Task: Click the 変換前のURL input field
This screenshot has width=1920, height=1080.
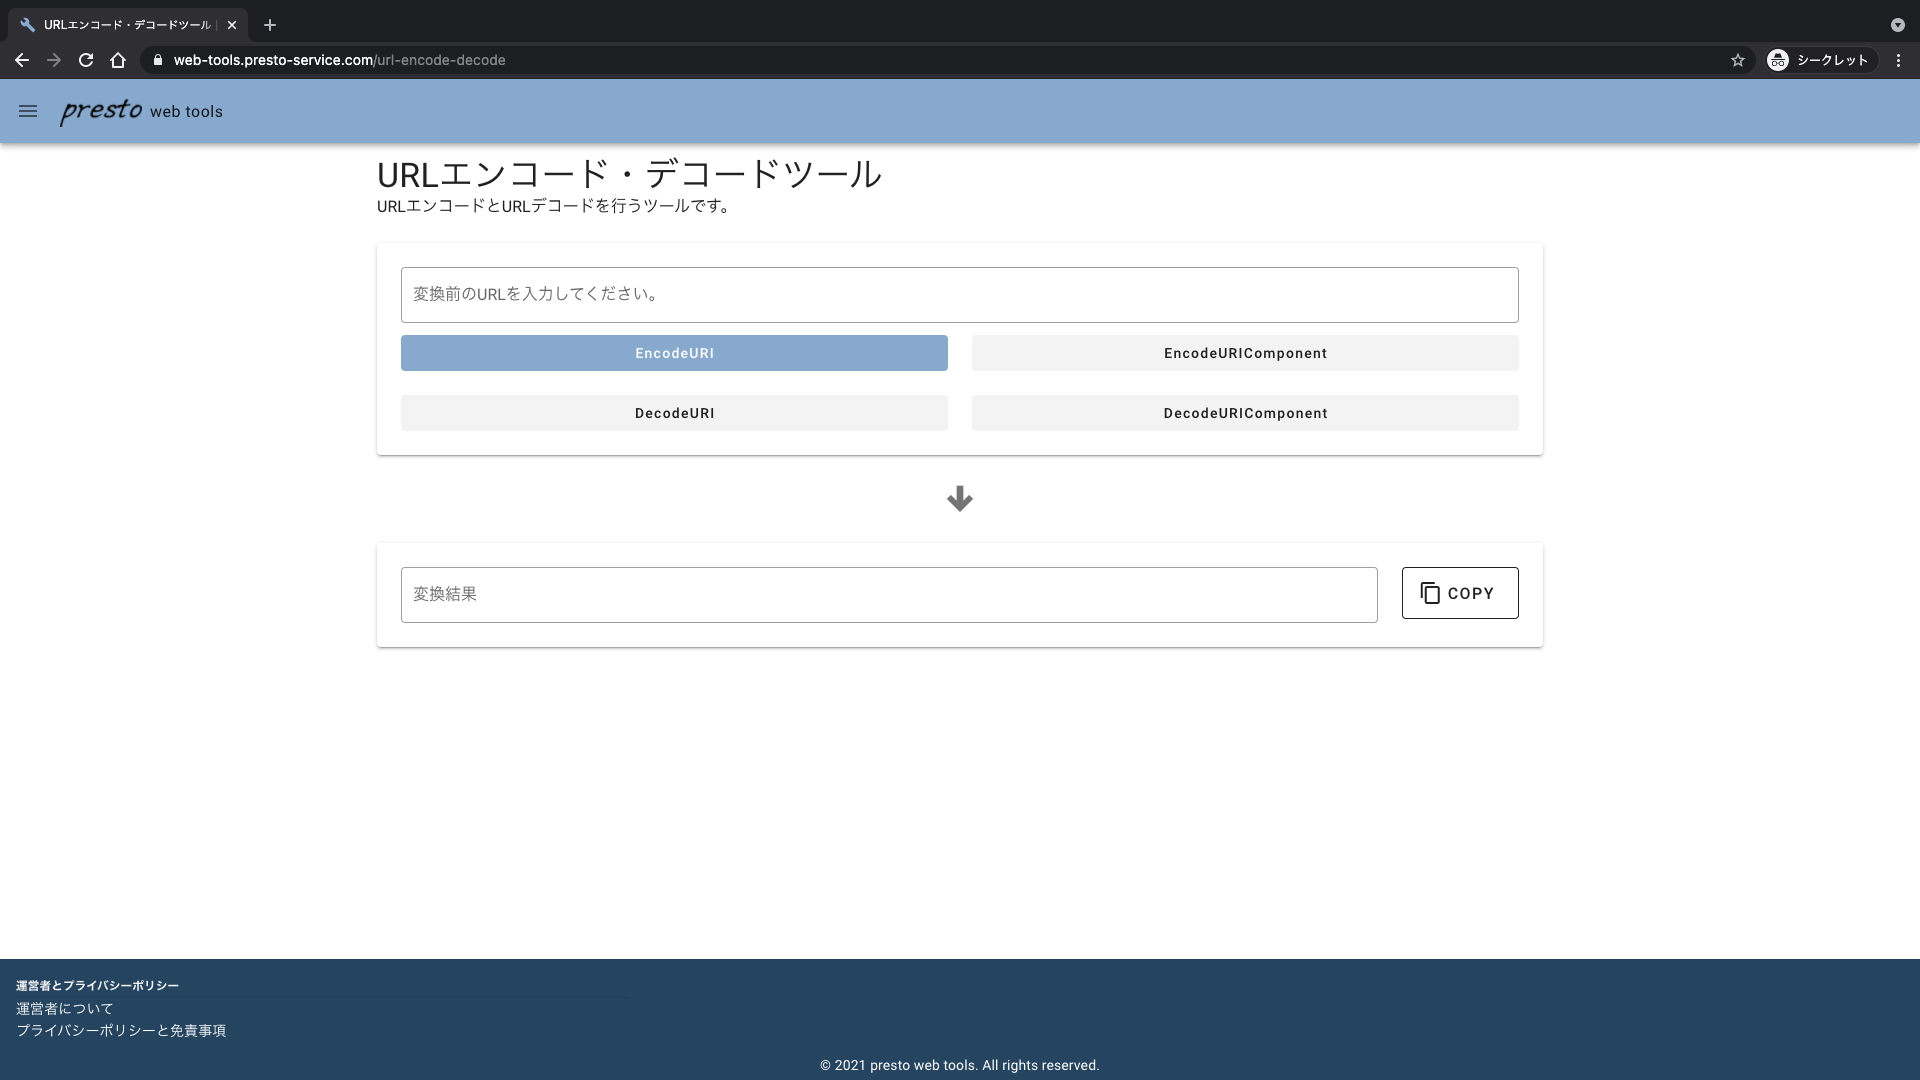Action: tap(959, 294)
